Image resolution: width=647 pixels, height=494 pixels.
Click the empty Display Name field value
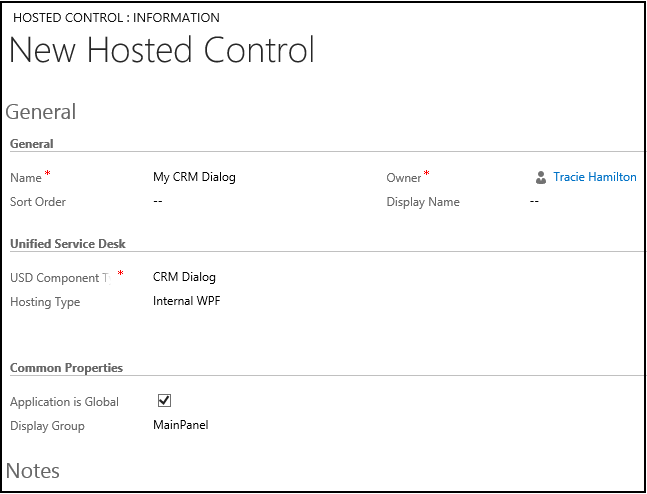(534, 201)
